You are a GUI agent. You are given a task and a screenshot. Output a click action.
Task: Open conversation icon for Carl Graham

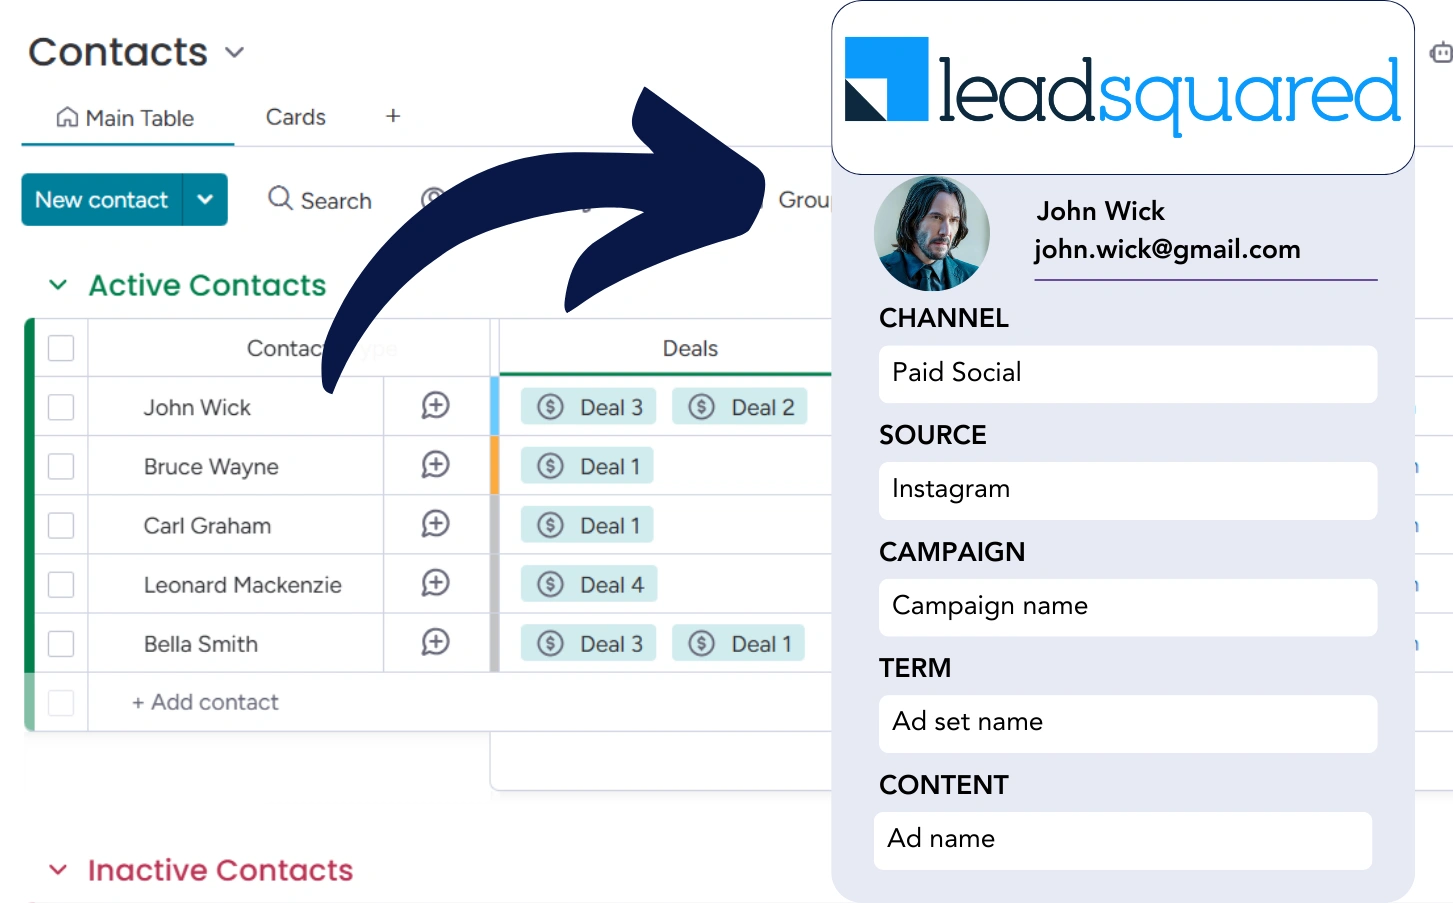(x=435, y=523)
